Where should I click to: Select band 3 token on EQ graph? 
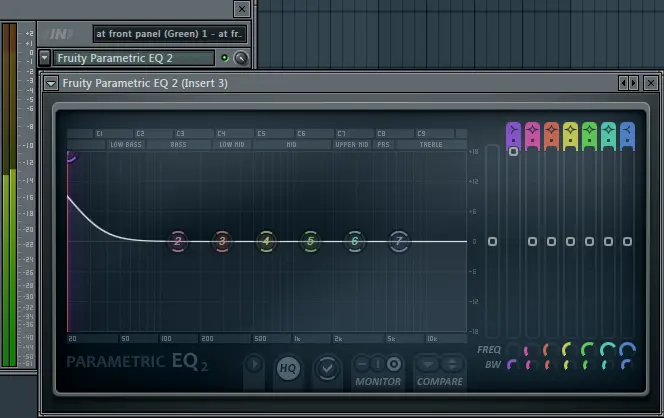pos(222,241)
